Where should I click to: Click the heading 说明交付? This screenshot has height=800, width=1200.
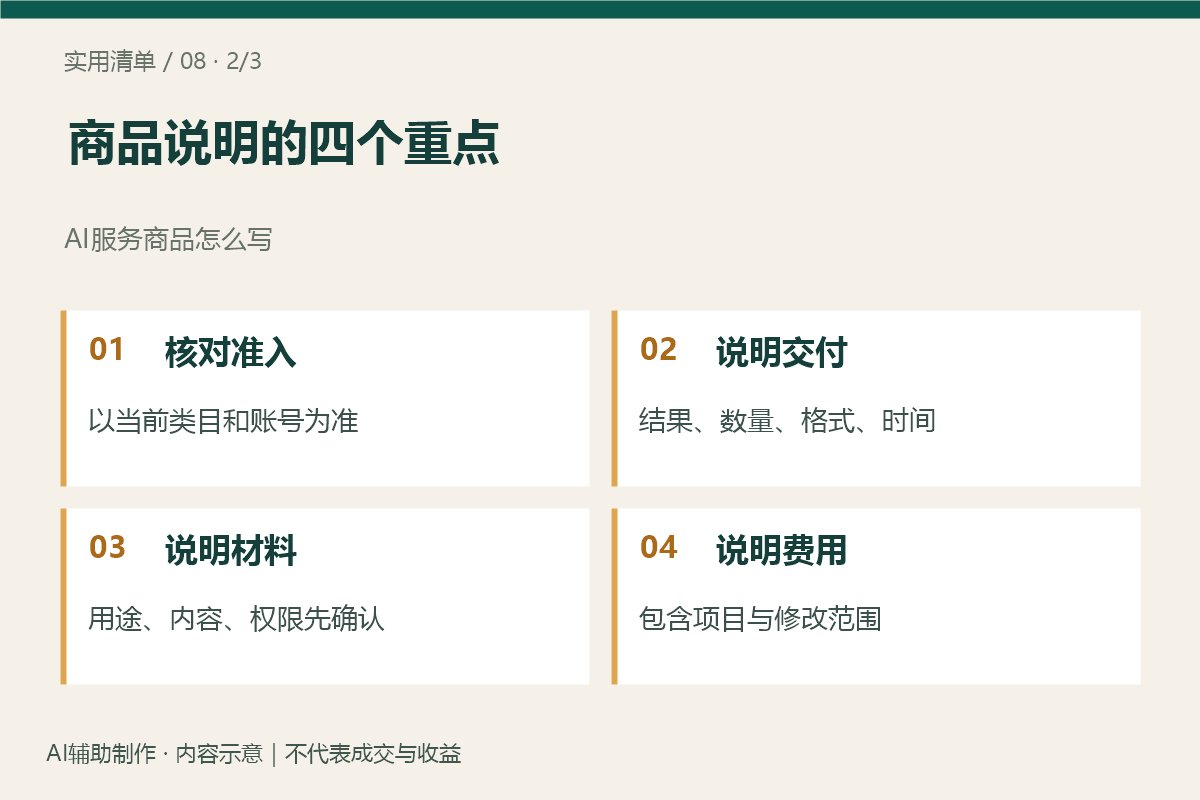point(782,353)
